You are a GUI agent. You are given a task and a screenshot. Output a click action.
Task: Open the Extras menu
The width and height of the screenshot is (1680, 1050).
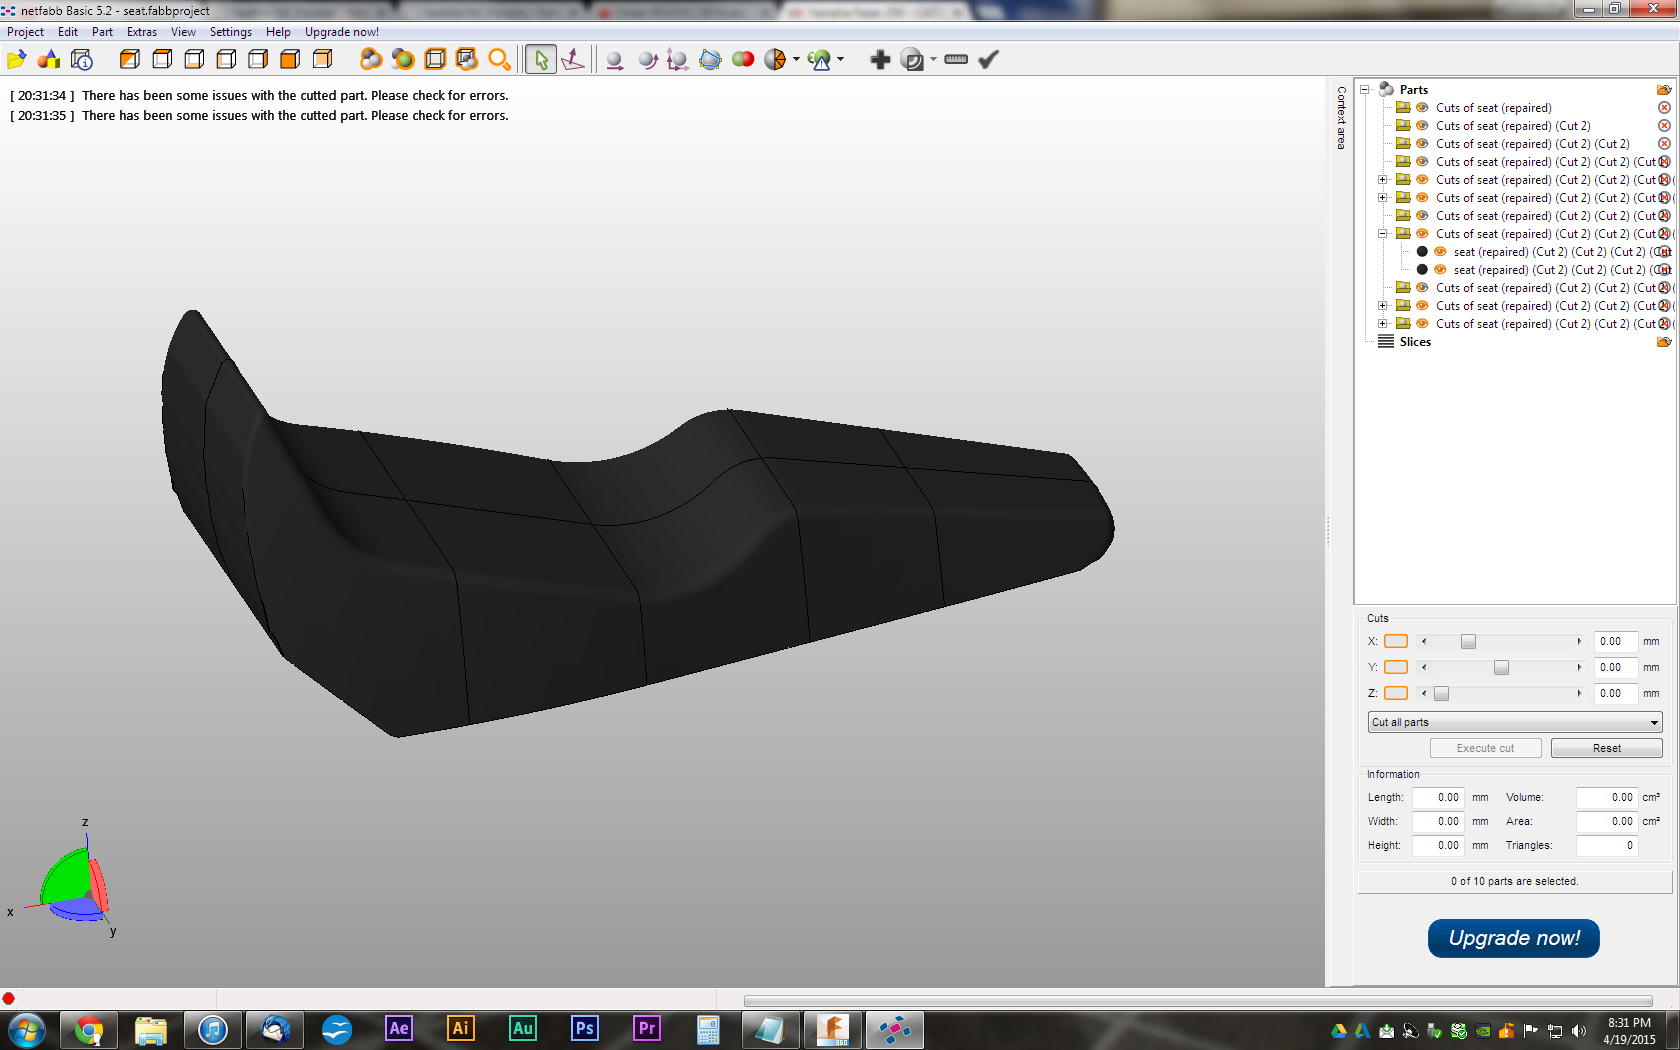[x=141, y=32]
